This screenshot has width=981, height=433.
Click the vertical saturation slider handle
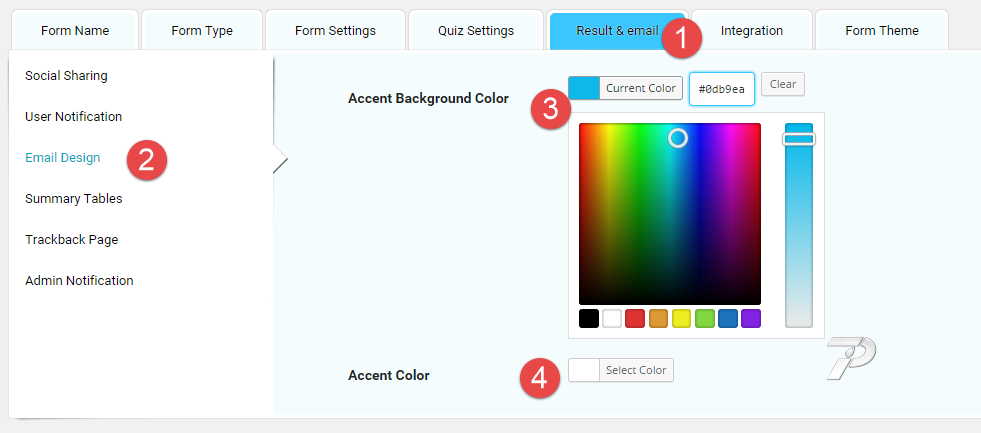799,139
